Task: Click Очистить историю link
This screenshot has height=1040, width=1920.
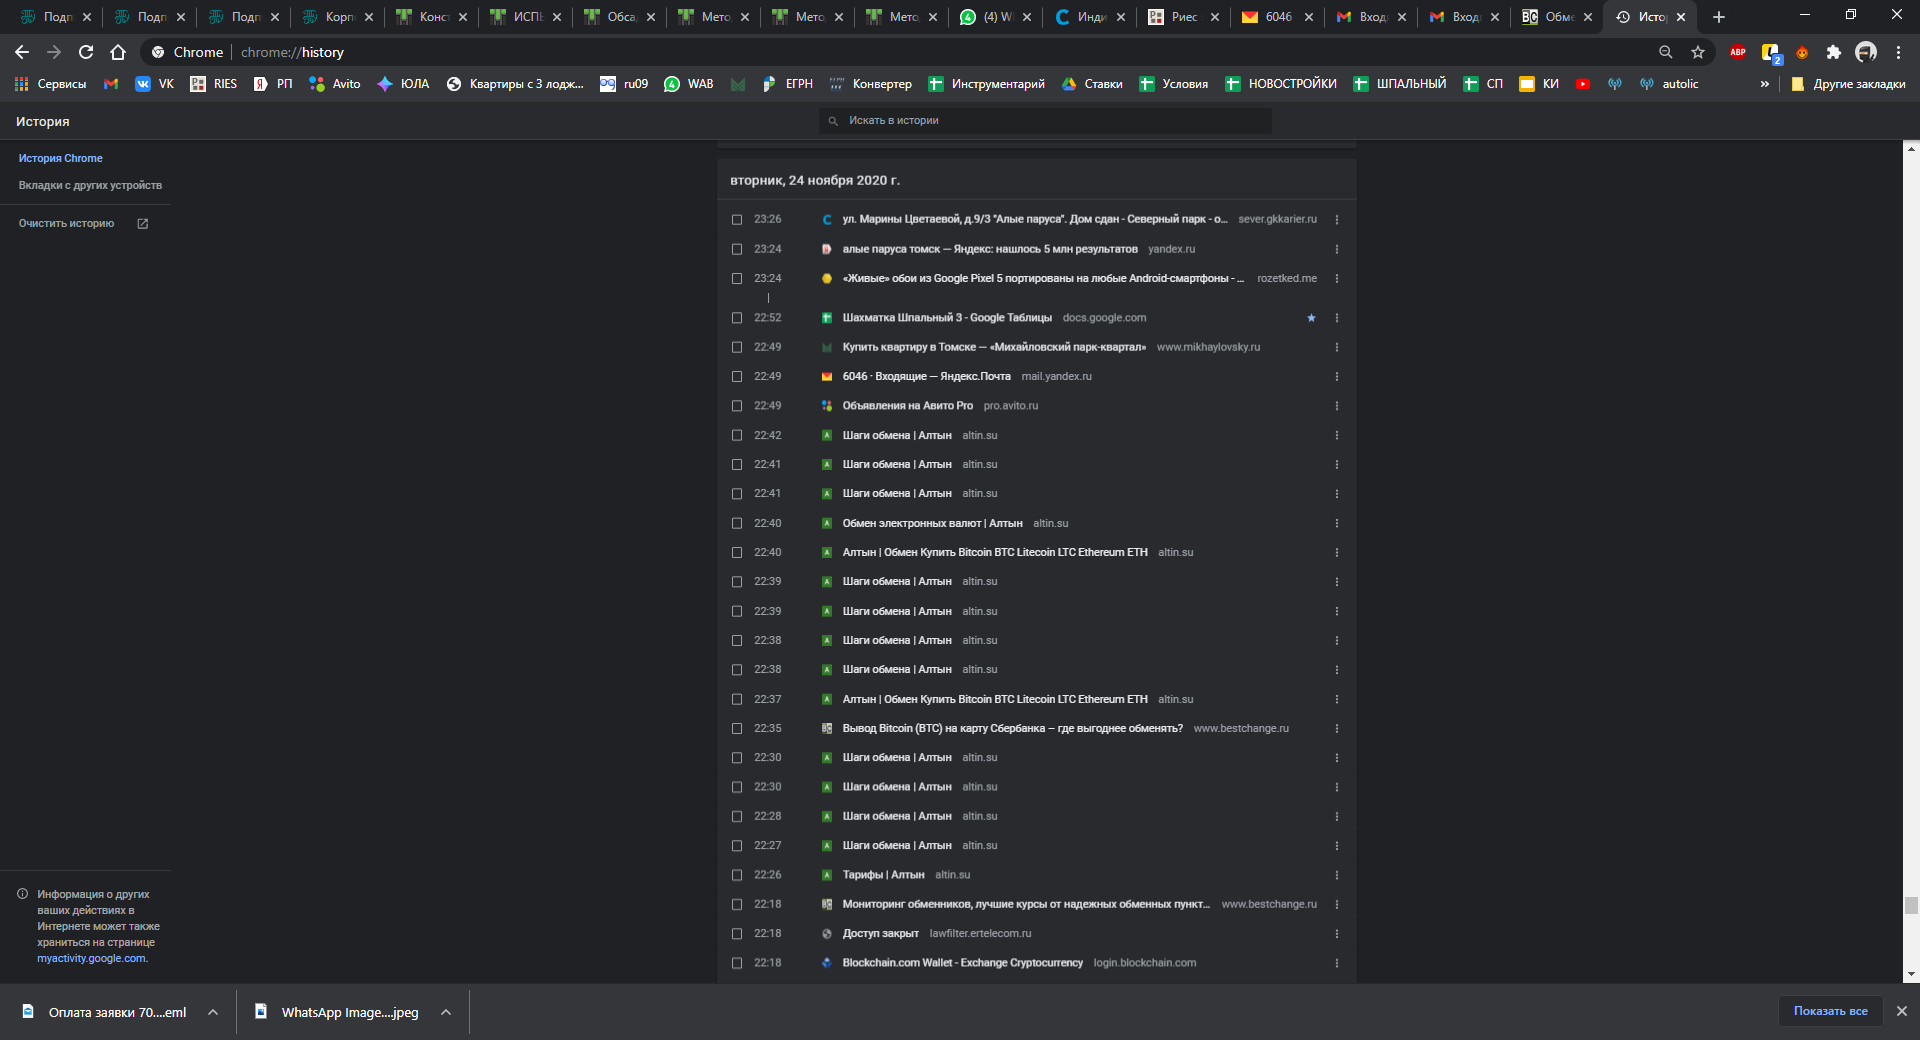Action: click(x=66, y=223)
